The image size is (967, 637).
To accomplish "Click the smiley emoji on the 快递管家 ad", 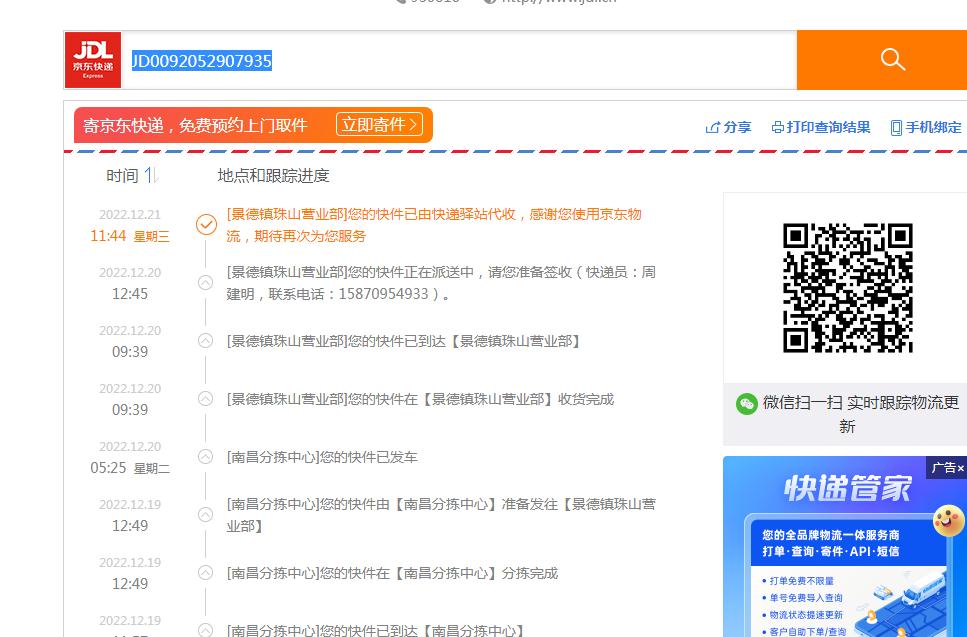I will point(948,521).
